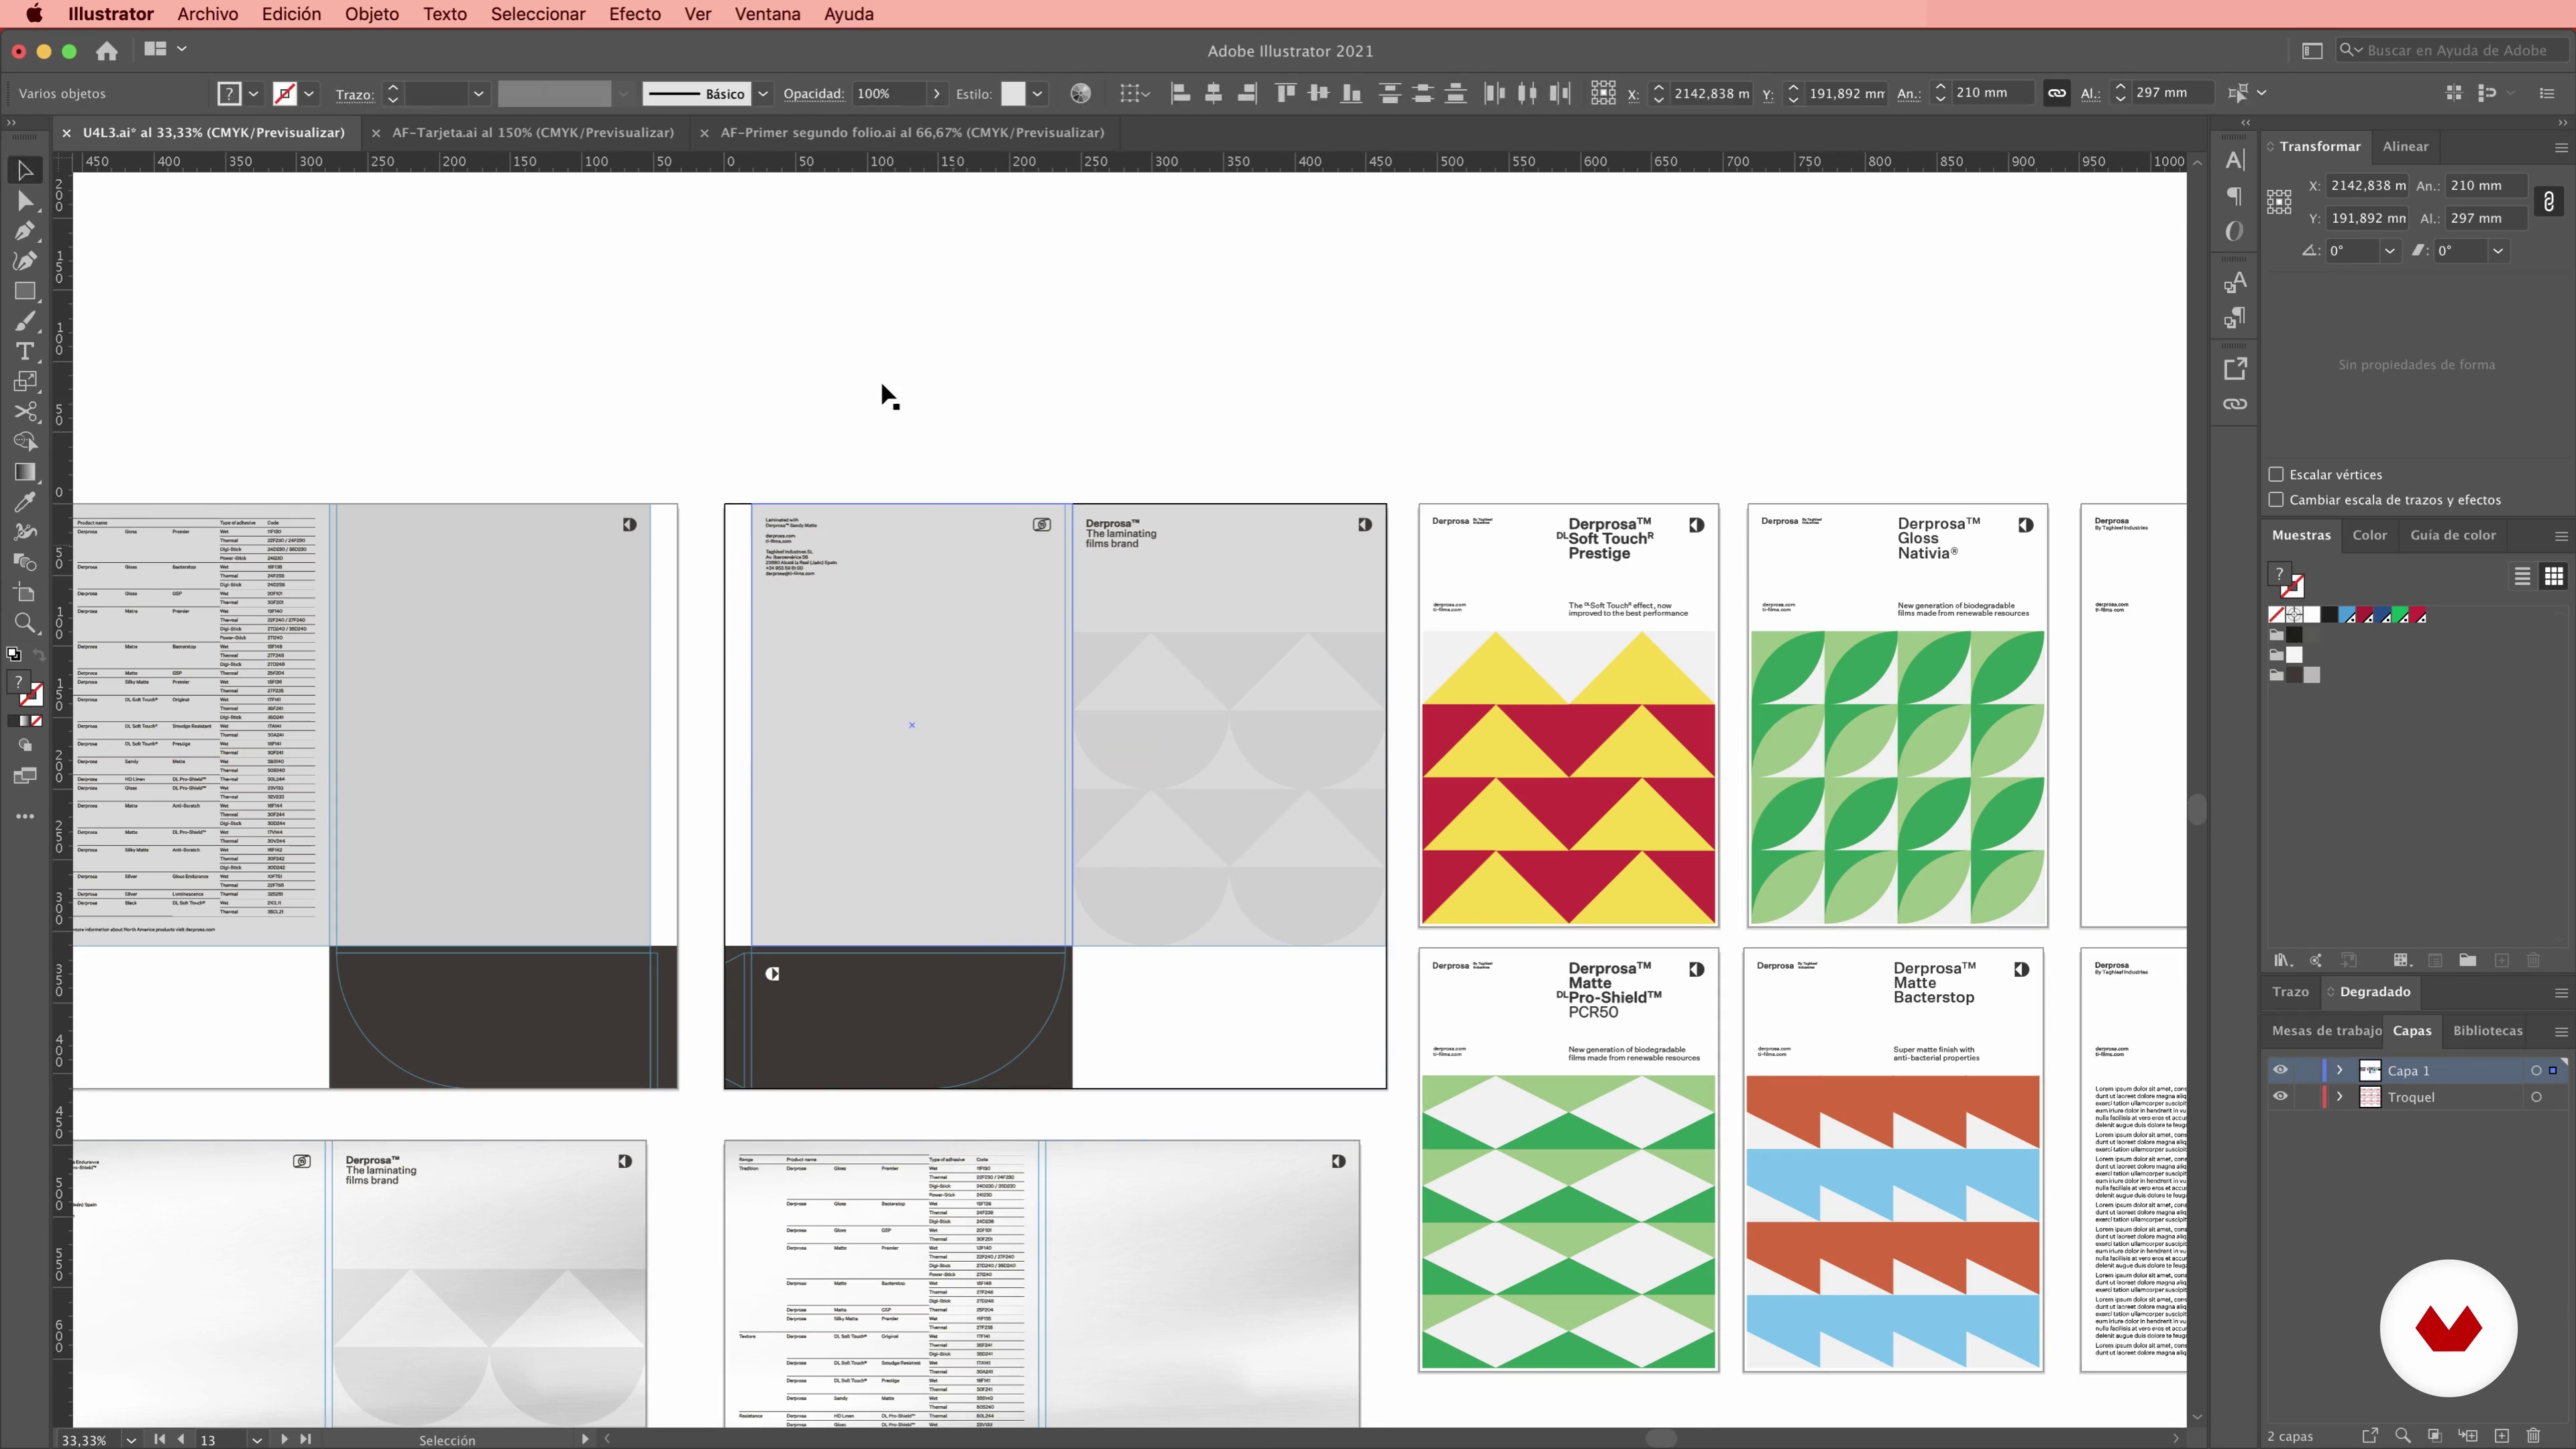Open the Mesas de trabajo tab
The height and width of the screenshot is (1449, 2576).
pos(2326,1031)
